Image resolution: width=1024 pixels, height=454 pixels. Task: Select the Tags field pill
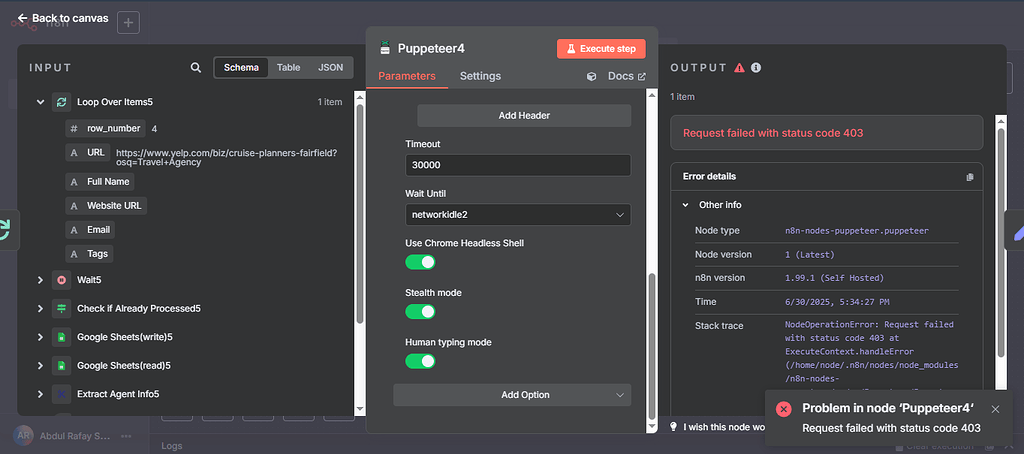(89, 253)
